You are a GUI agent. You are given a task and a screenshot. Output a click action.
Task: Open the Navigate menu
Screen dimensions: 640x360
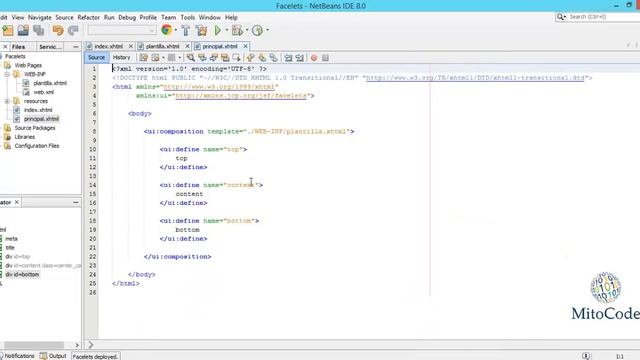coord(40,18)
